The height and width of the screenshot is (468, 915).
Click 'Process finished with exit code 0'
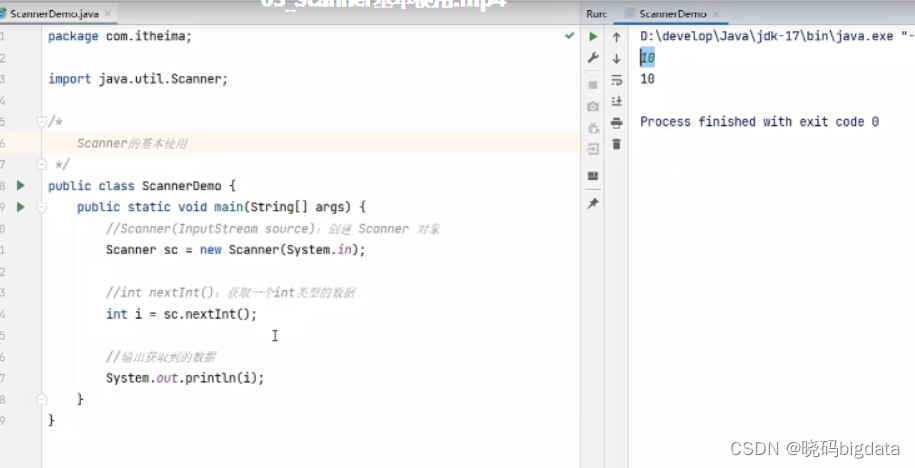(x=759, y=121)
